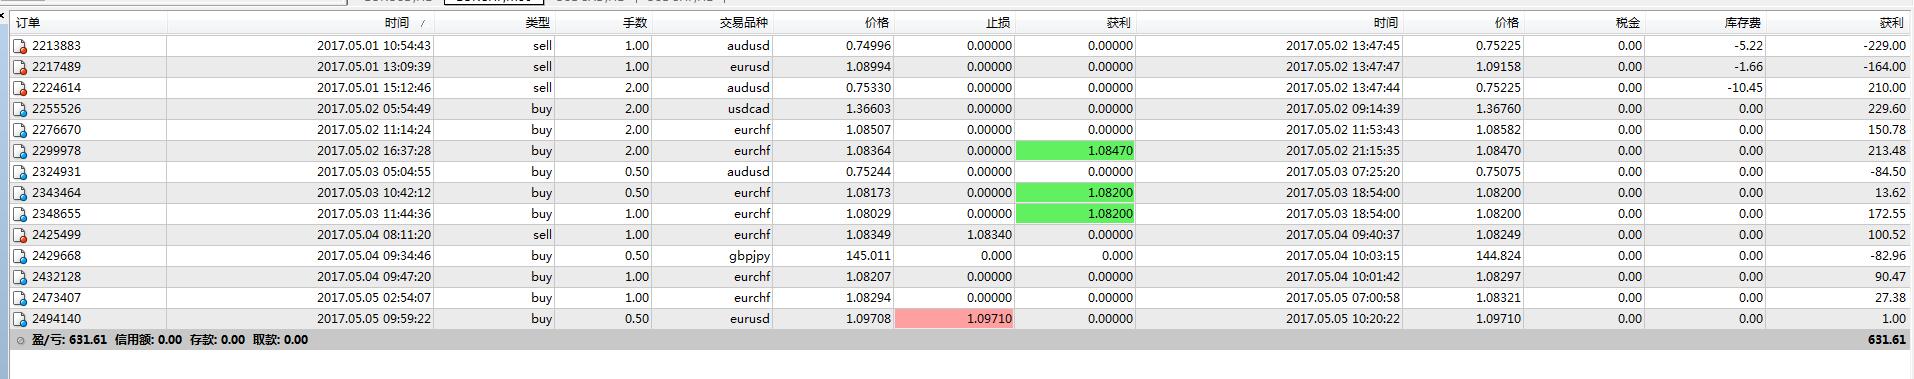The height and width of the screenshot is (379, 1914).
Task: Click the order icon for ticket 2224614
Action: pyautogui.click(x=19, y=88)
